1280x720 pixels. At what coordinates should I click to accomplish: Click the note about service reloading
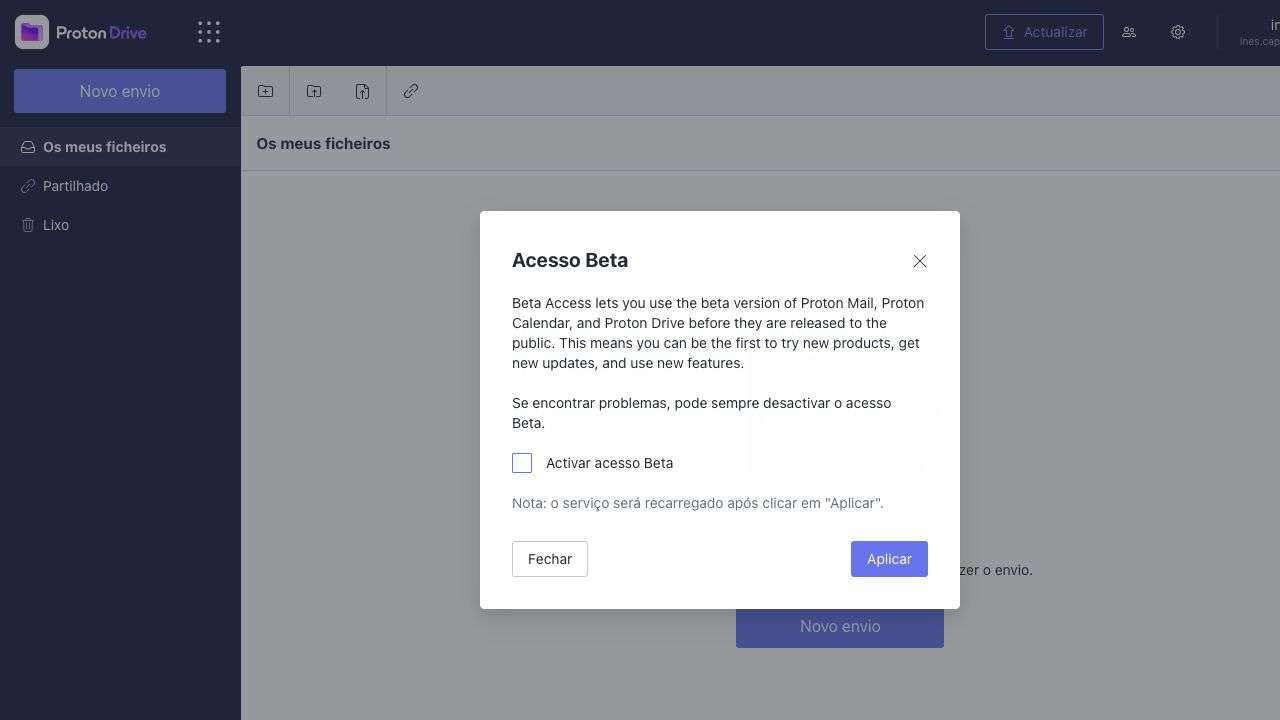pyautogui.click(x=698, y=503)
